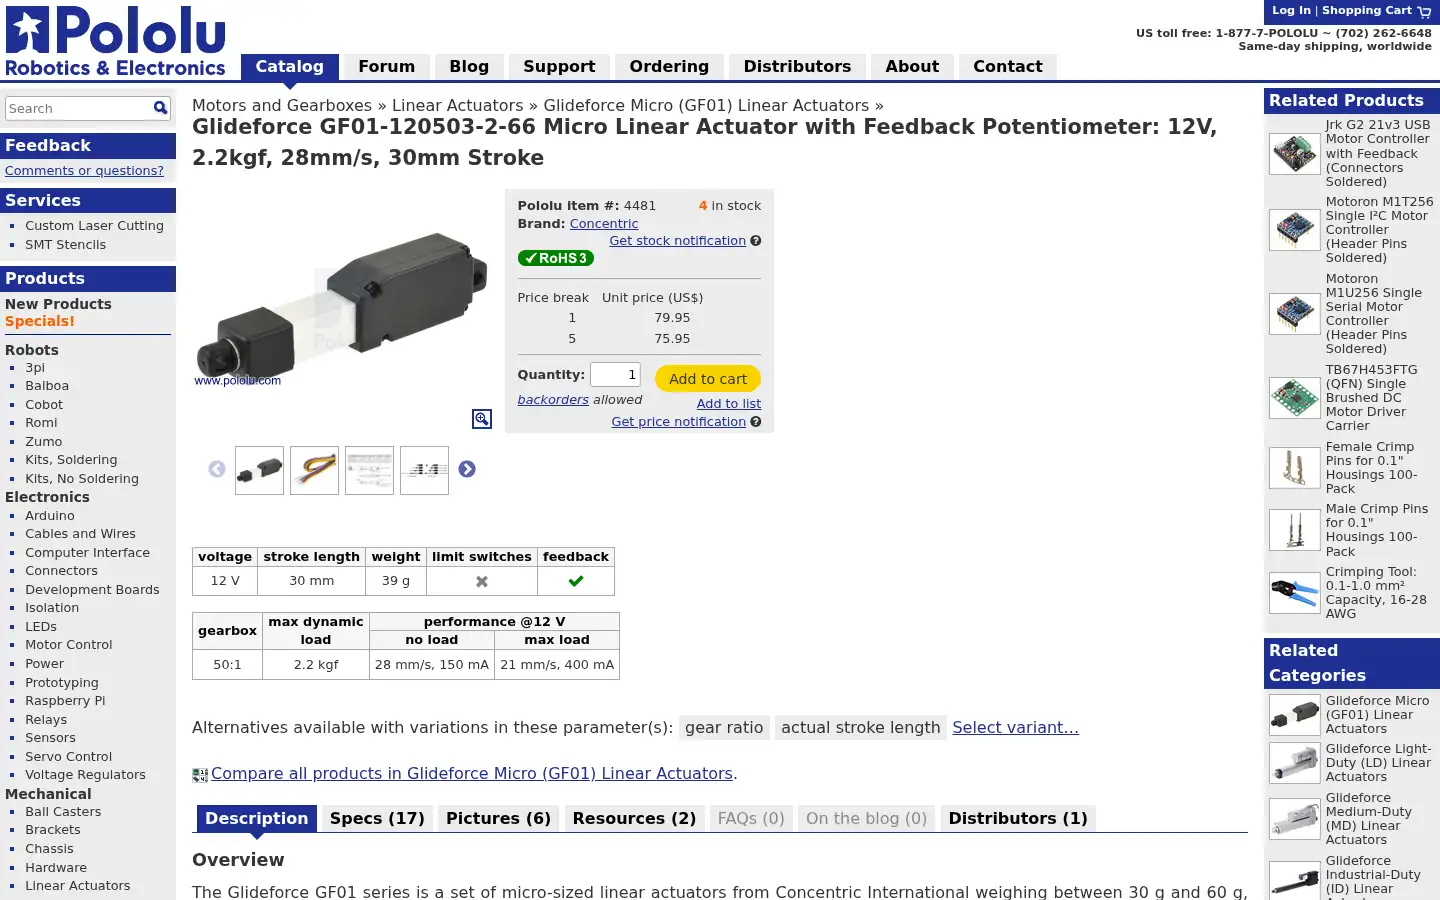Open the Concentric brand link
Viewport: 1440px width, 900px height.
(x=604, y=224)
